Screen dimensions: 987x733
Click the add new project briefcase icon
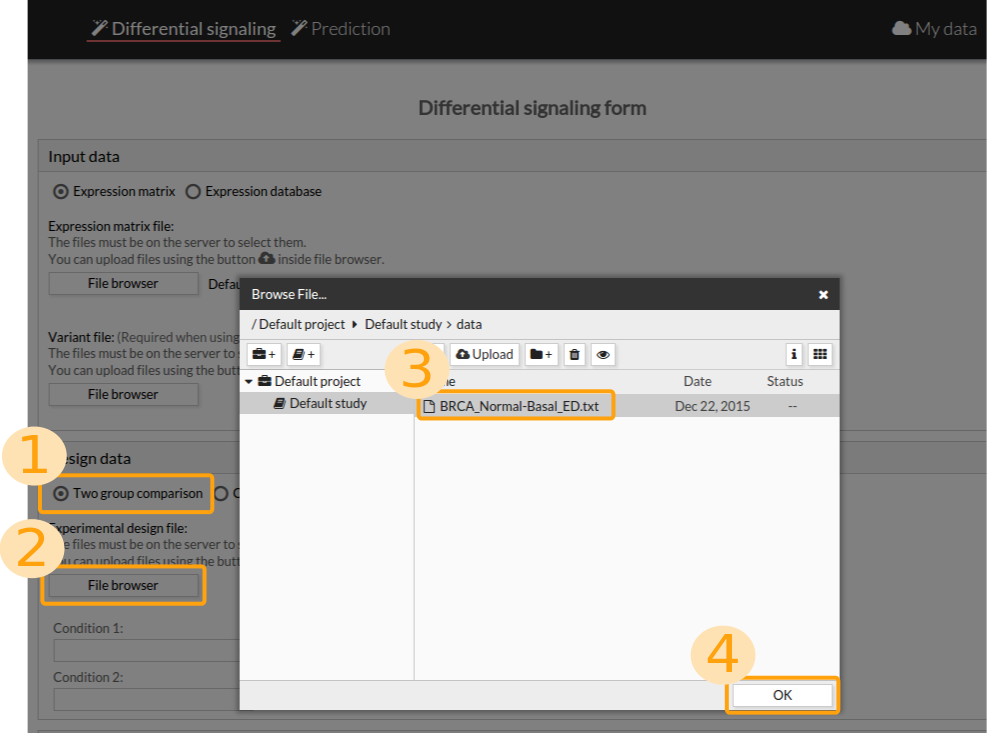(x=264, y=354)
